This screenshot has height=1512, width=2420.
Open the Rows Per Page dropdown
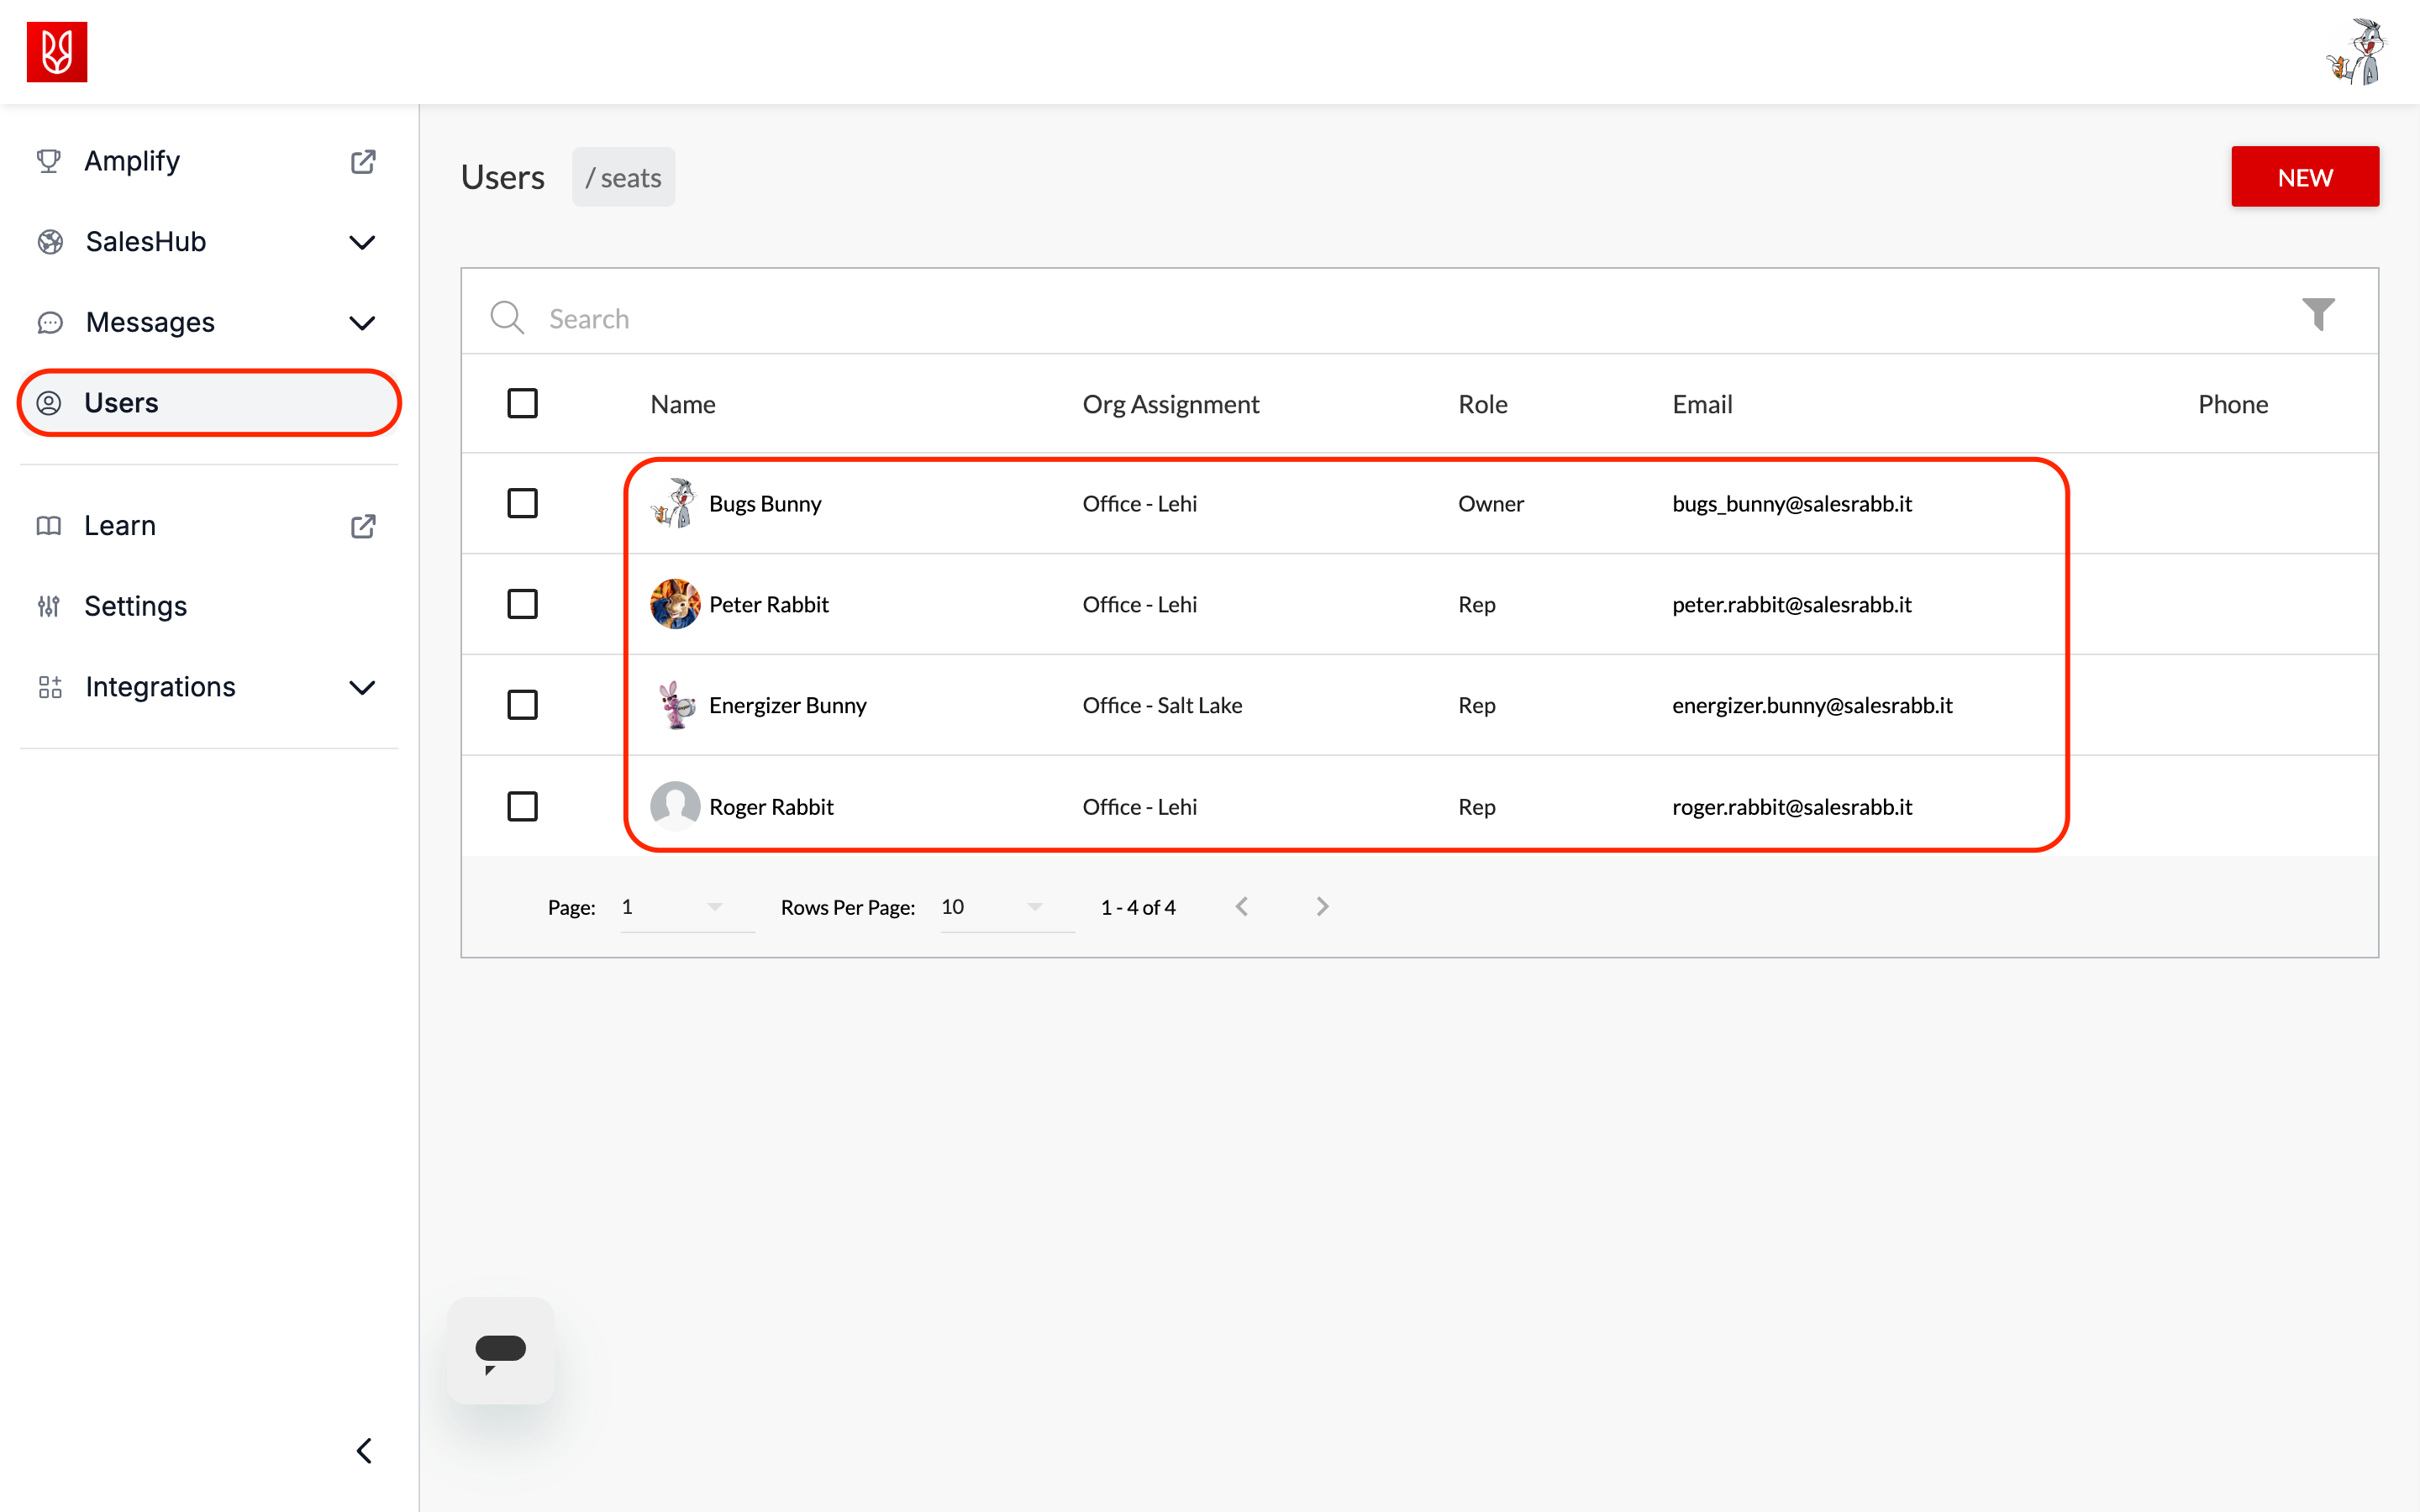point(1005,906)
